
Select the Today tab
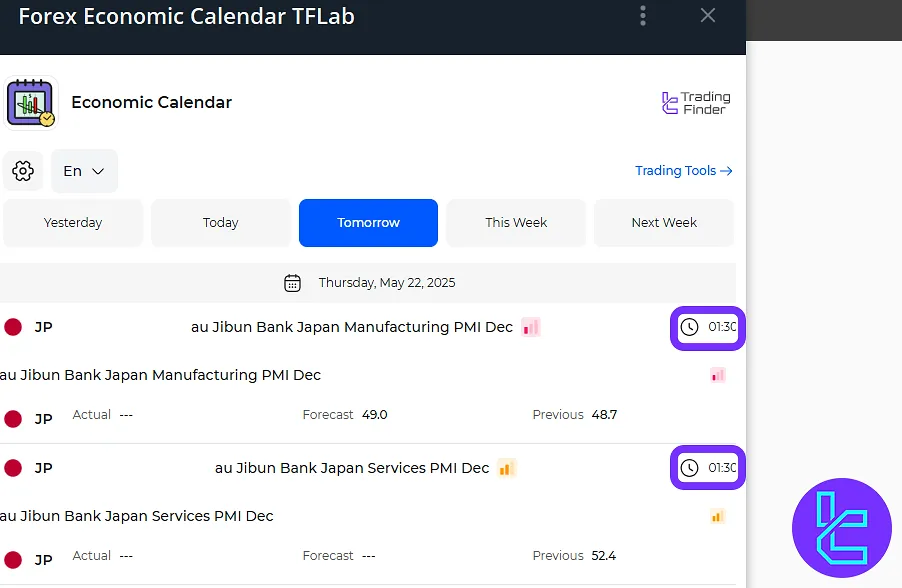point(221,223)
